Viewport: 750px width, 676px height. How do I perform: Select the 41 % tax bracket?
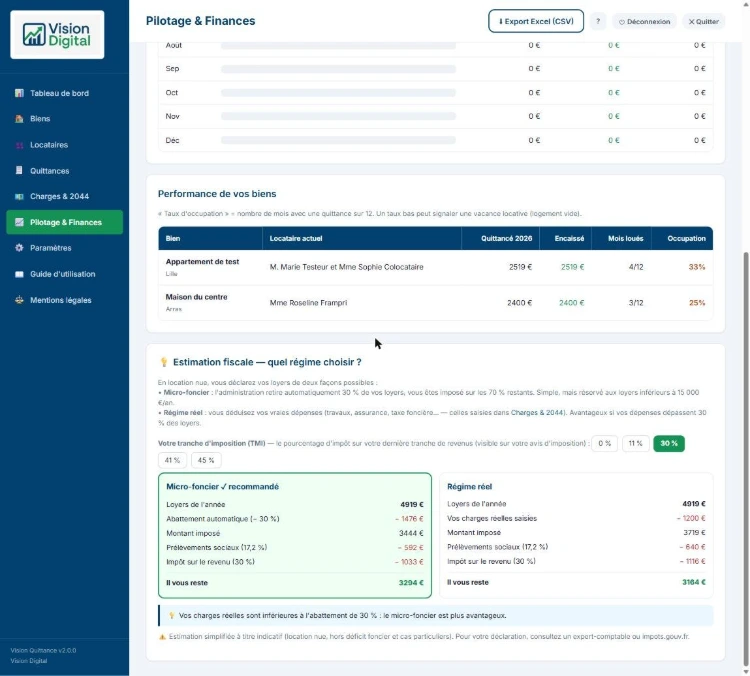click(x=172, y=460)
